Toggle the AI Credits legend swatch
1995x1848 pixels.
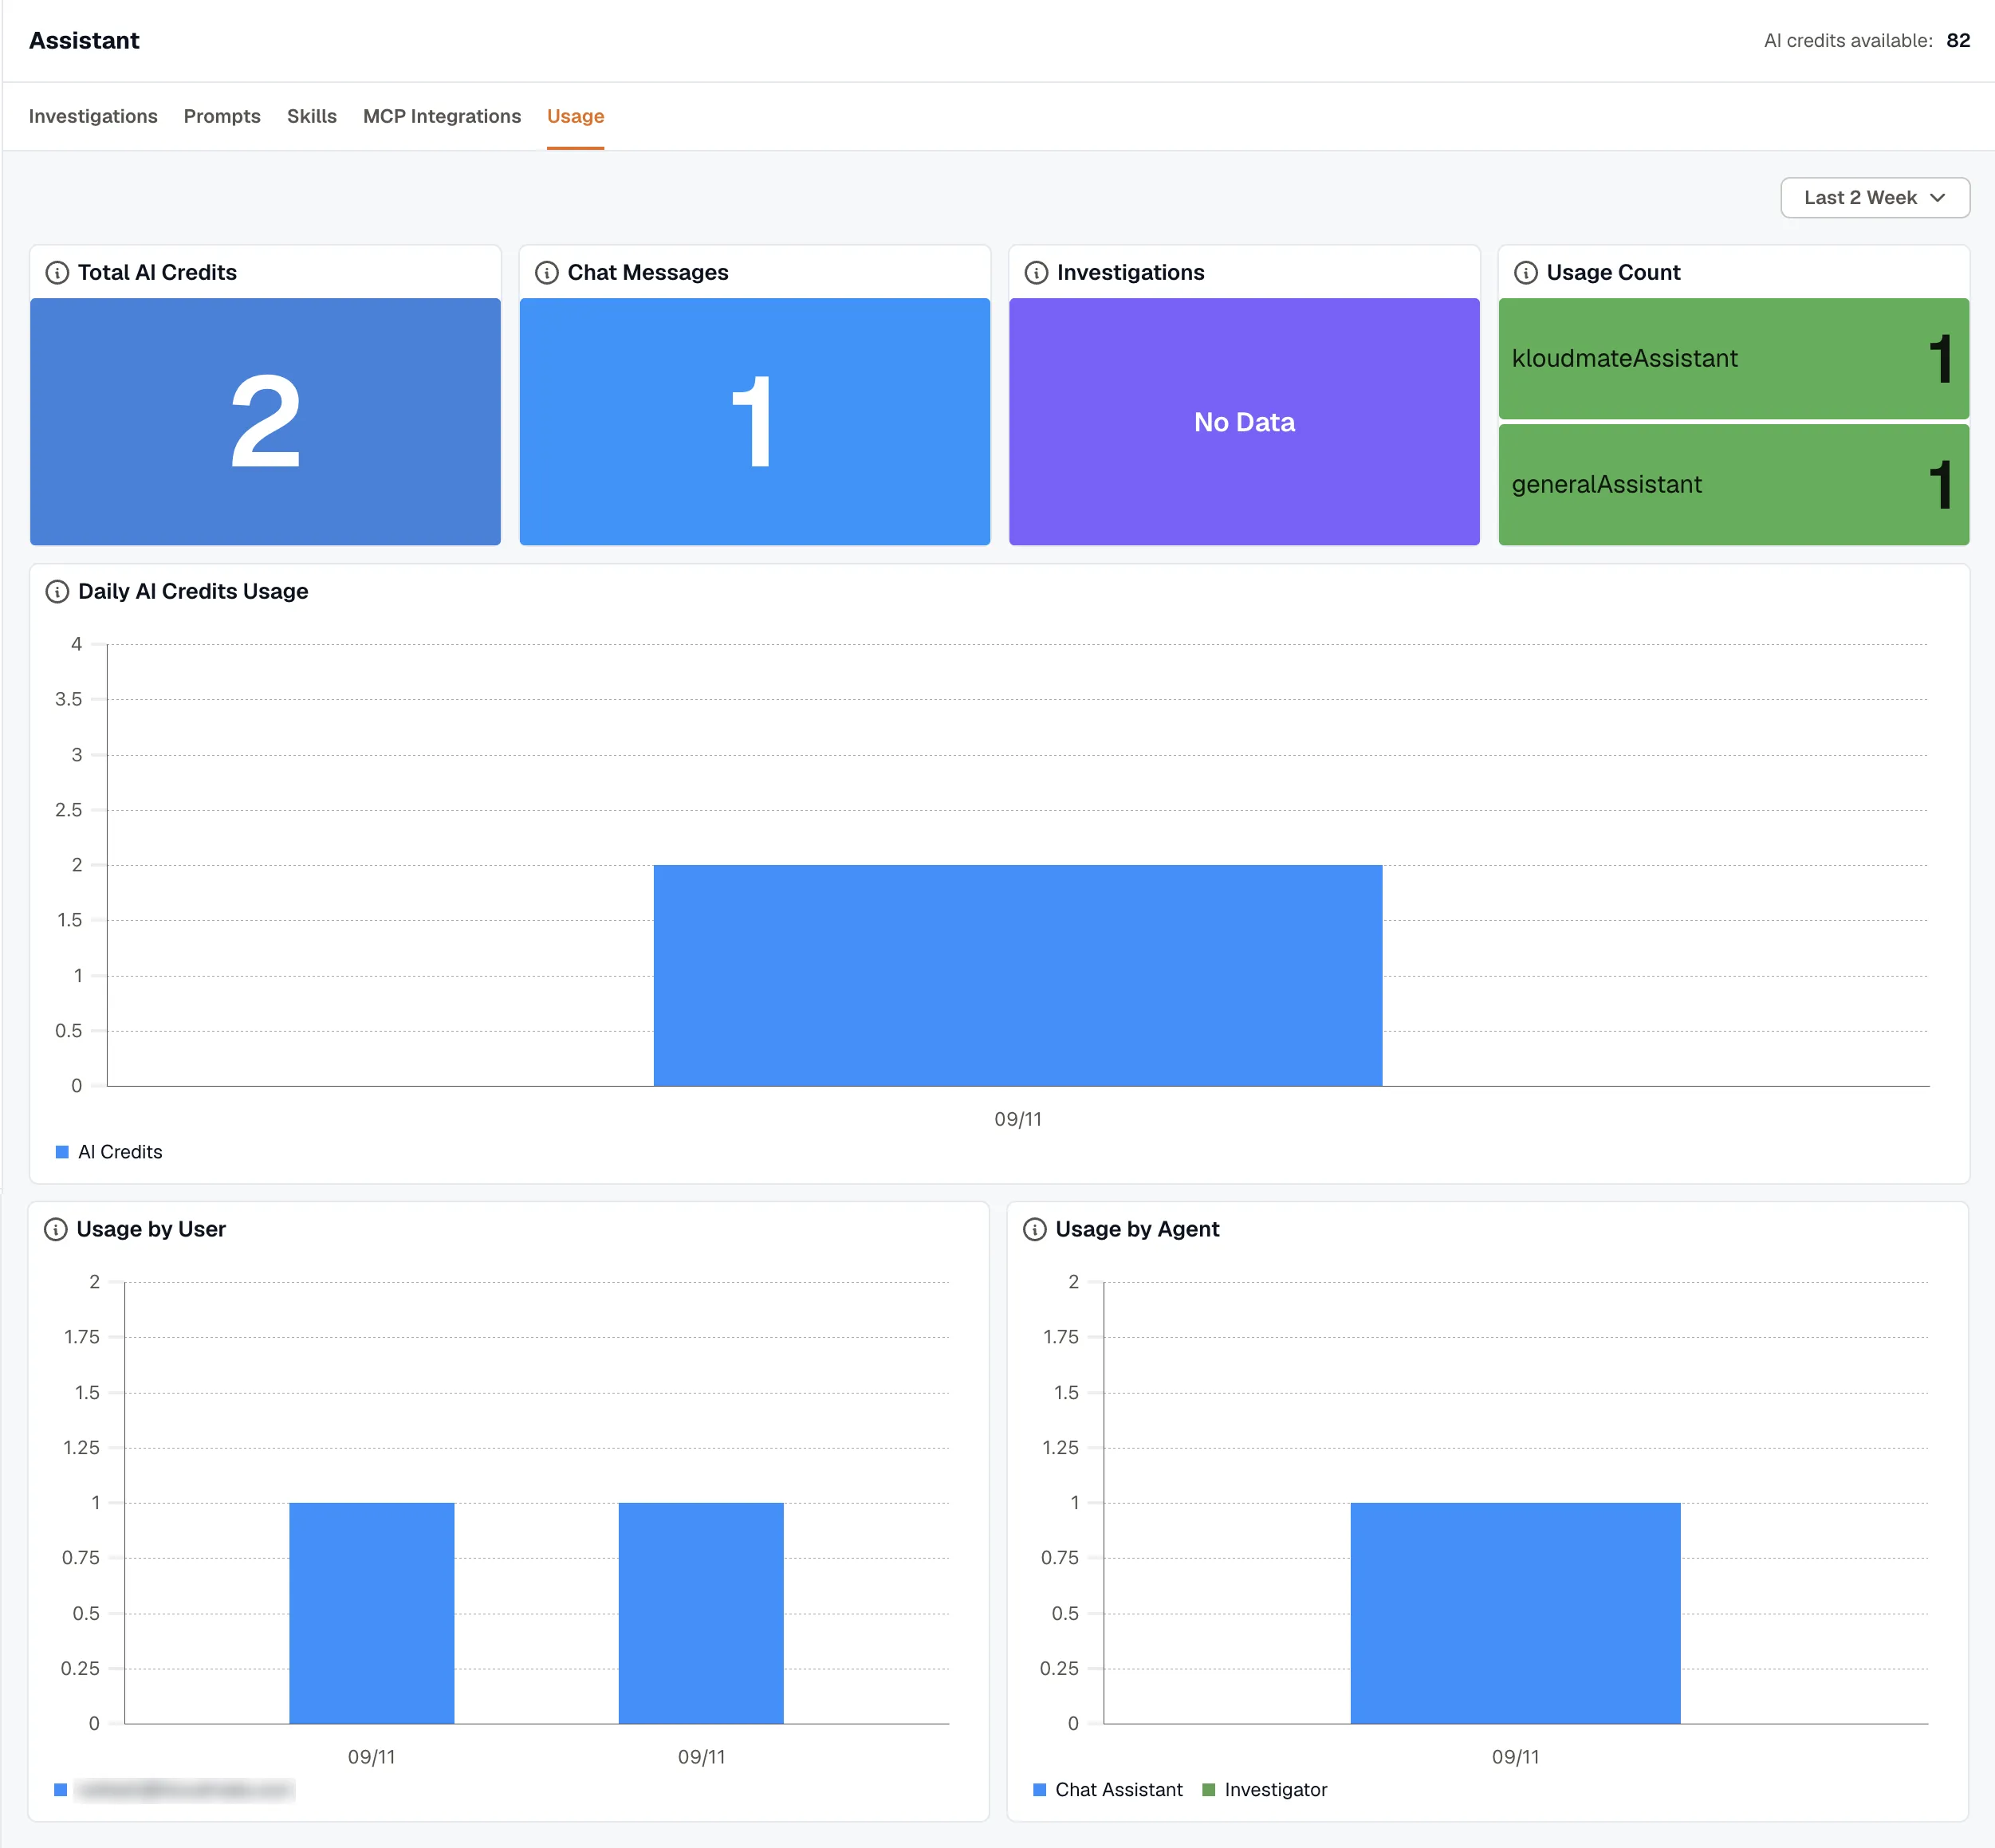62,1152
